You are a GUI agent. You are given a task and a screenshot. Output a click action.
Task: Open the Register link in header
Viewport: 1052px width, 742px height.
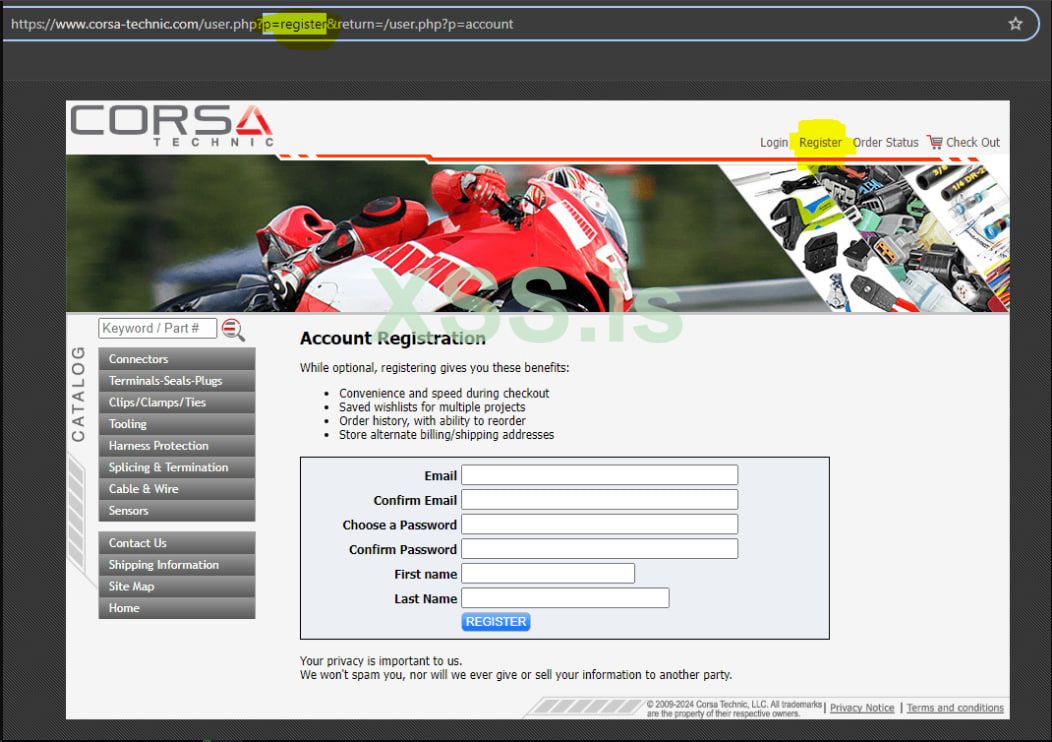pyautogui.click(x=820, y=142)
